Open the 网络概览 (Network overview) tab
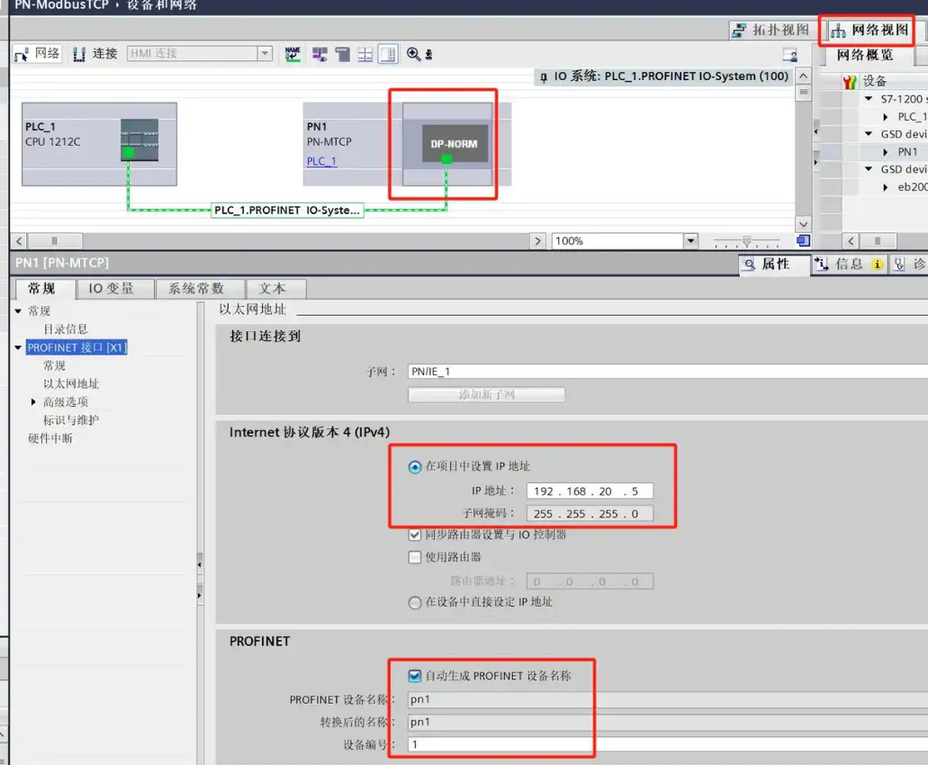This screenshot has width=928, height=765. coord(865,55)
